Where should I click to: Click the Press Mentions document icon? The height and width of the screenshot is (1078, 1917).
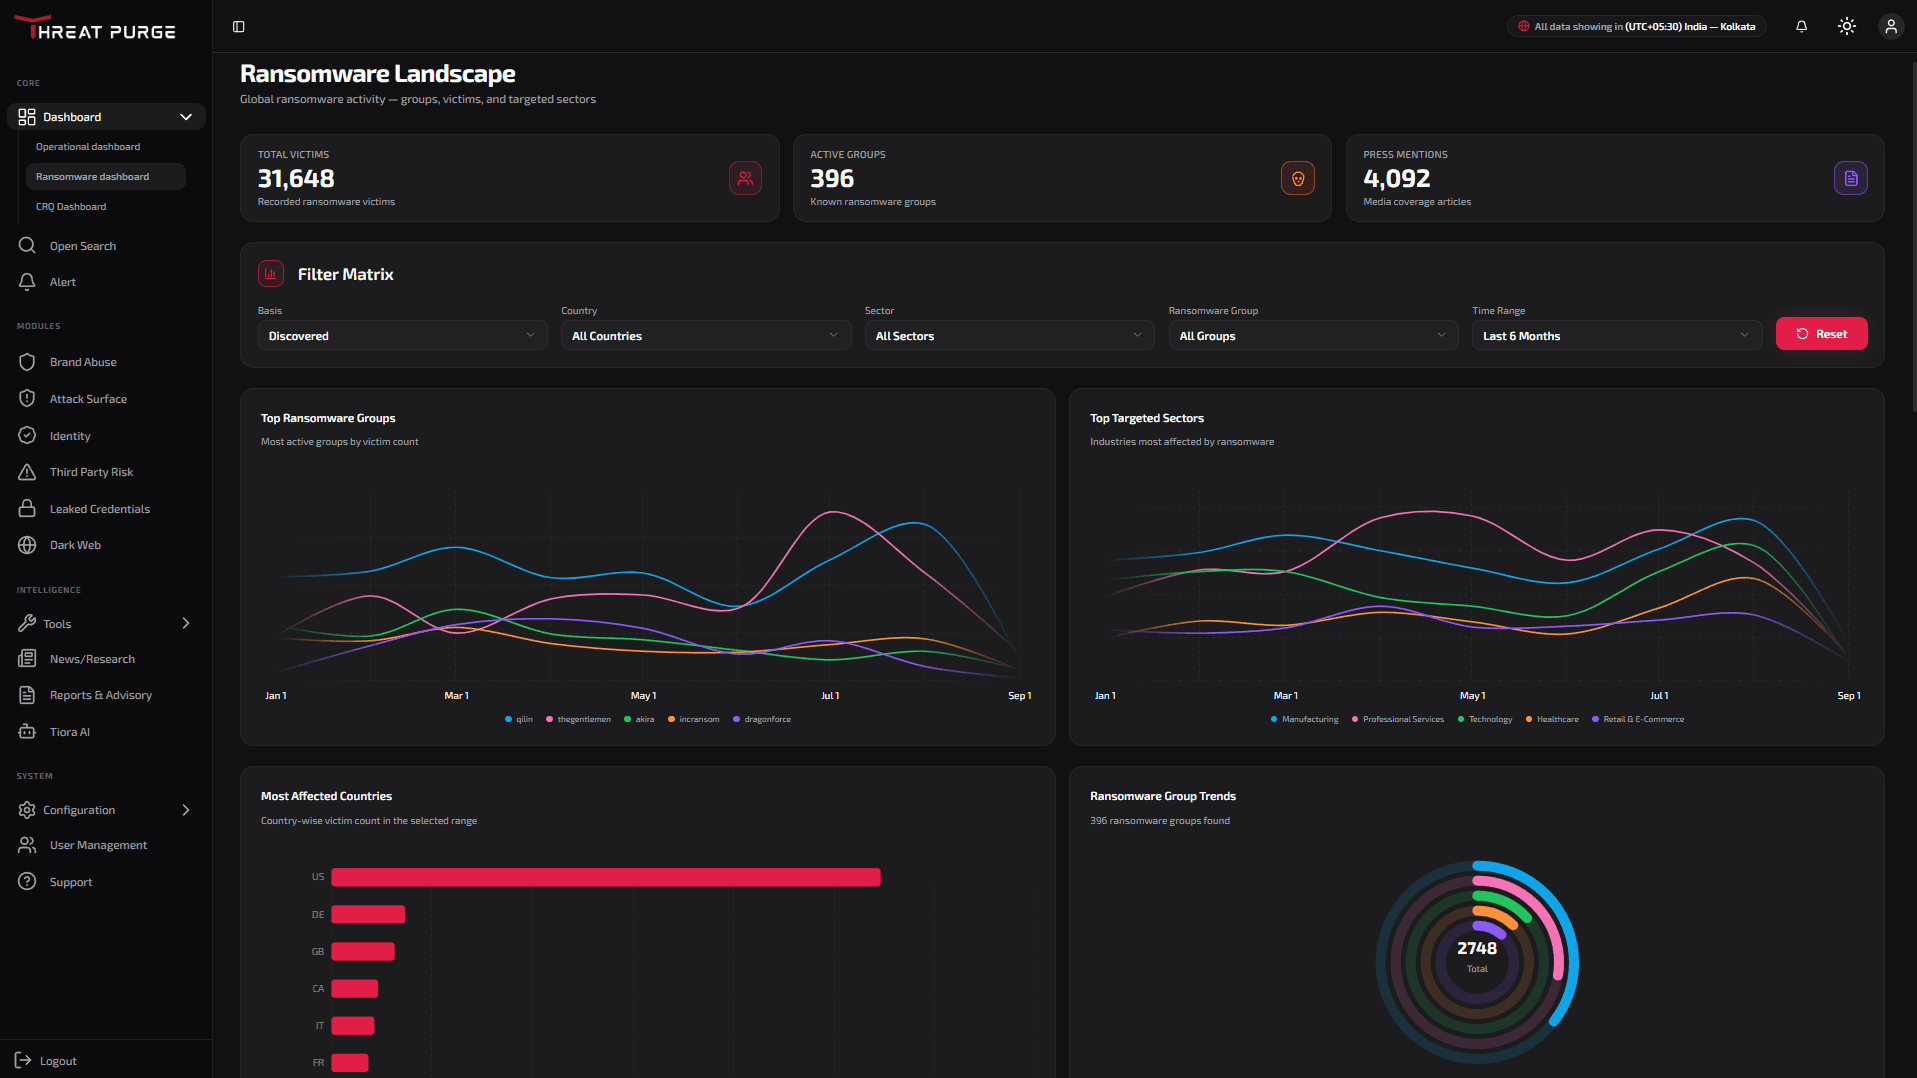1850,178
